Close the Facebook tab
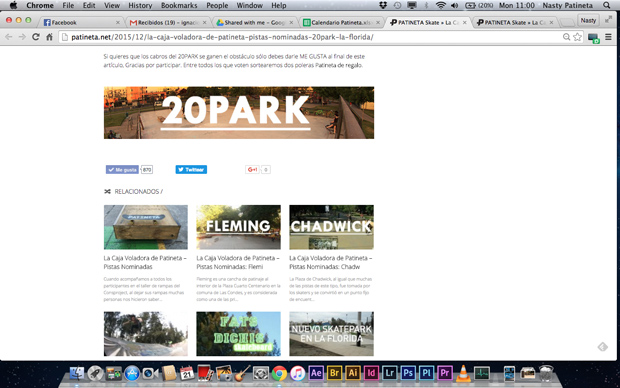 click(x=117, y=23)
